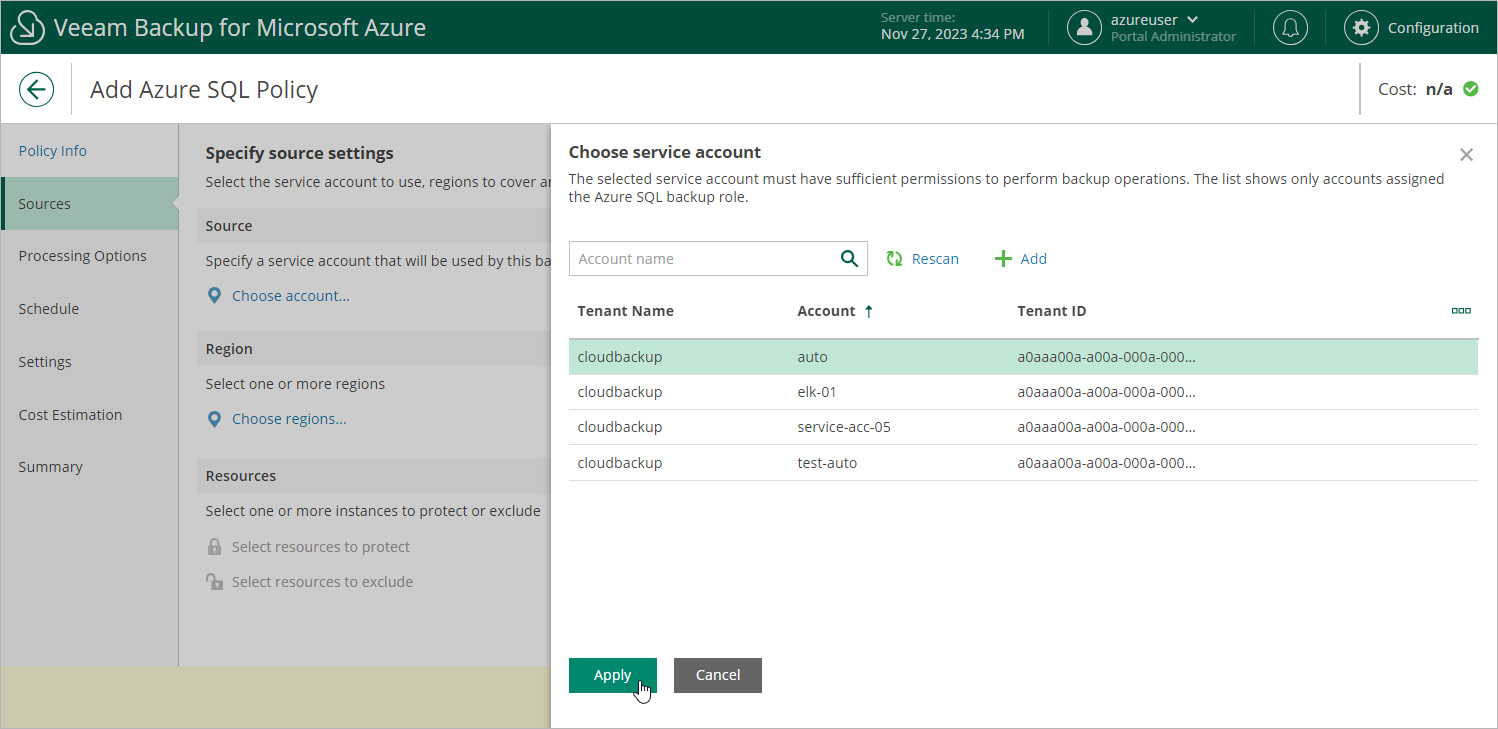Close the Choose service account panel
Image resolution: width=1498 pixels, height=729 pixels.
1466,155
